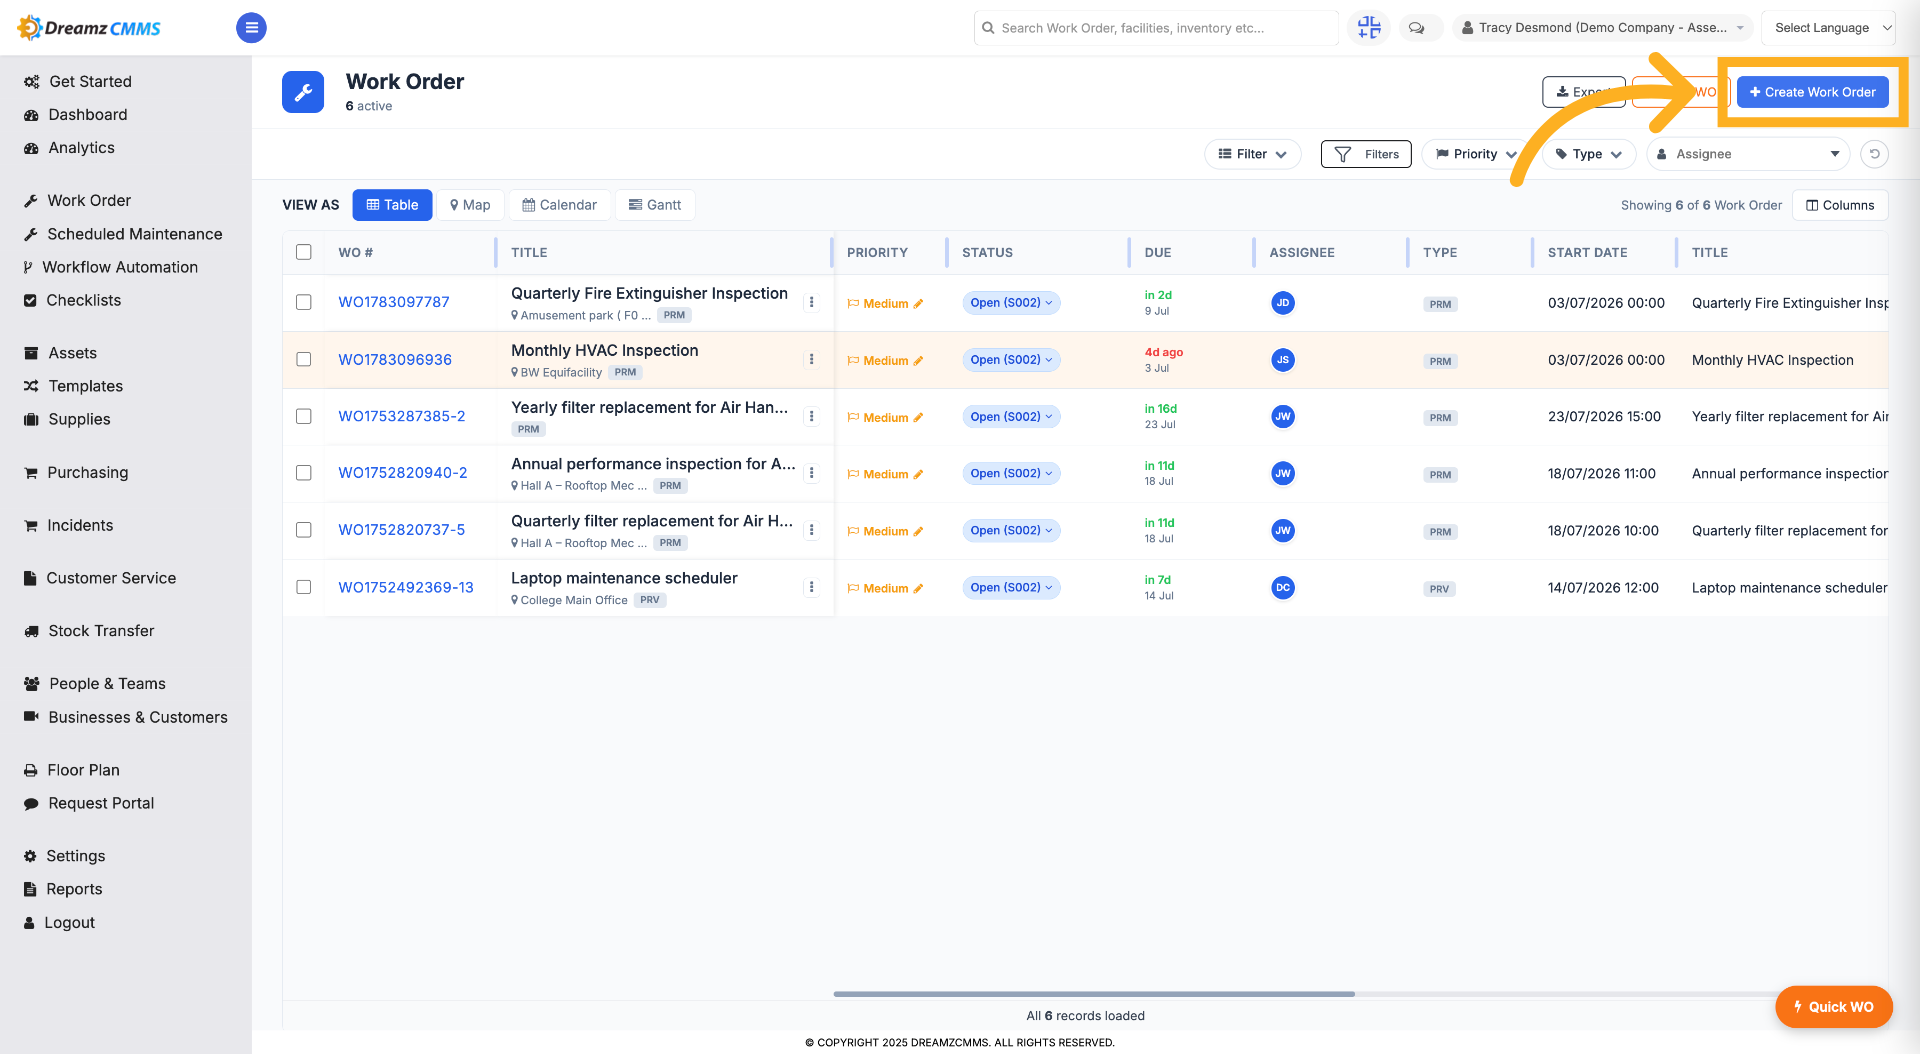Open work order link WO1783097787

[394, 302]
